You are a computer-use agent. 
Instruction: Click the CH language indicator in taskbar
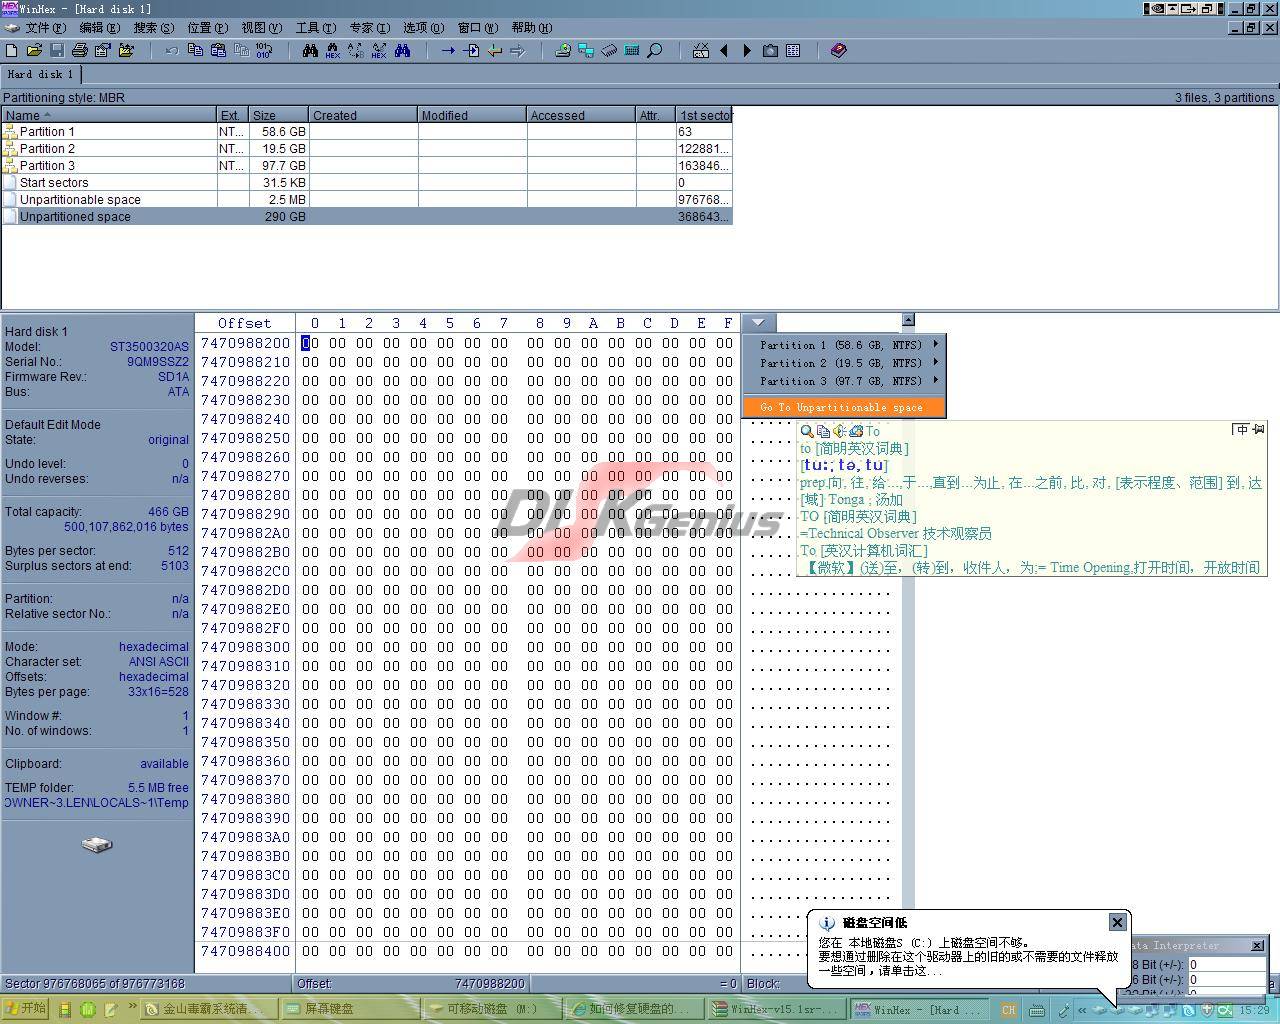point(1008,1010)
